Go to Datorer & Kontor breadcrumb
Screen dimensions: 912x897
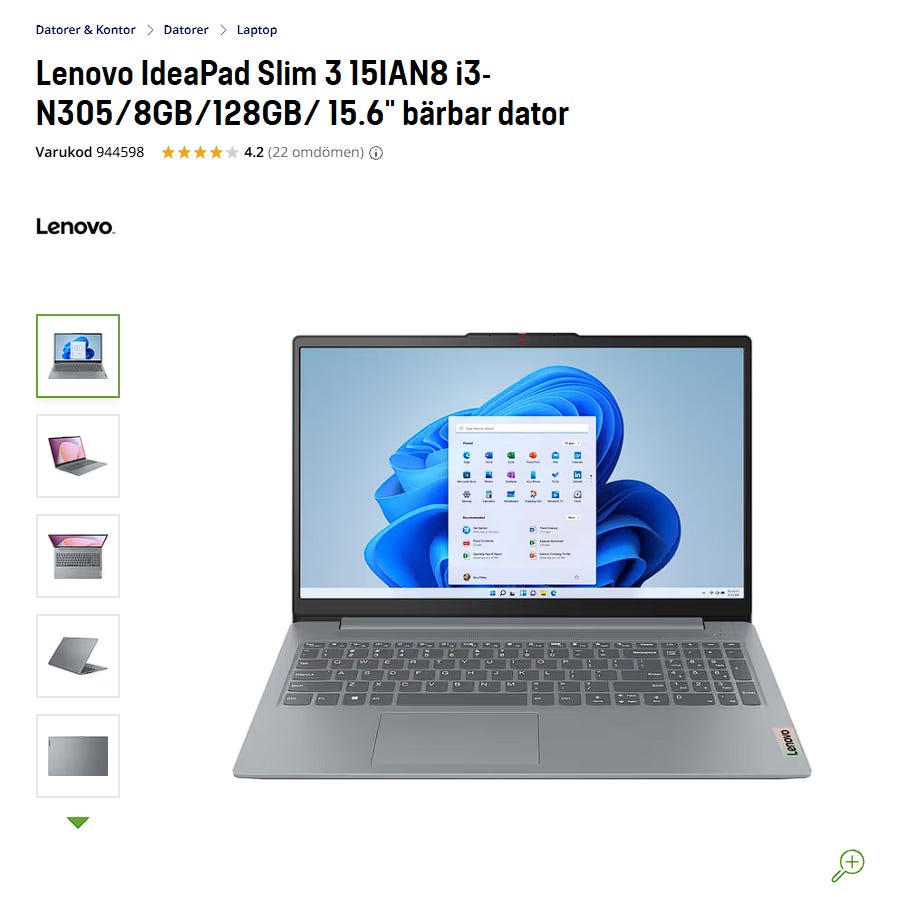[x=86, y=30]
